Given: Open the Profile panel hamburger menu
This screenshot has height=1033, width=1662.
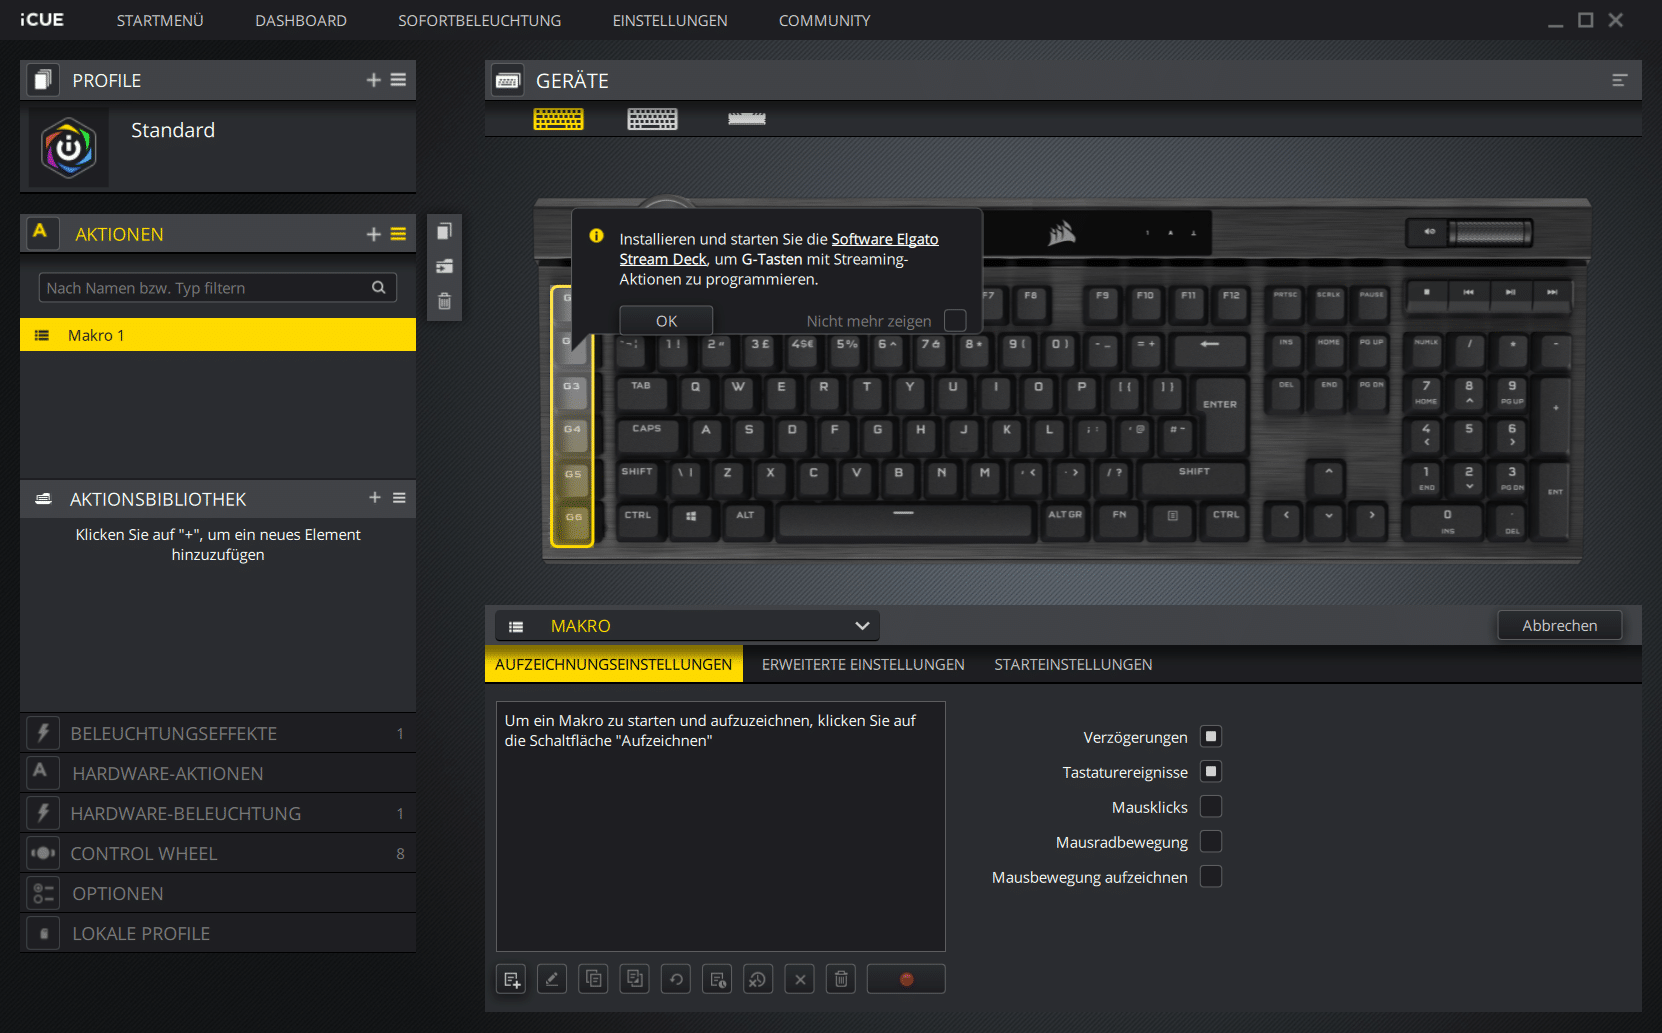Looking at the screenshot, I should (398, 80).
